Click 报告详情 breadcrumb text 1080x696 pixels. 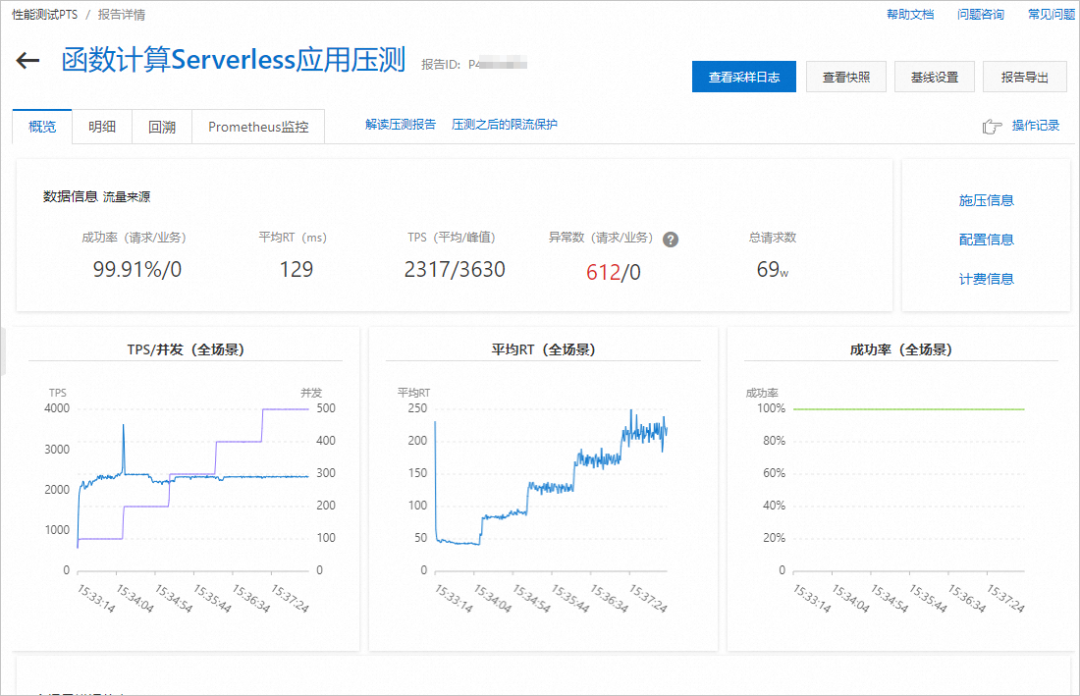(x=121, y=14)
